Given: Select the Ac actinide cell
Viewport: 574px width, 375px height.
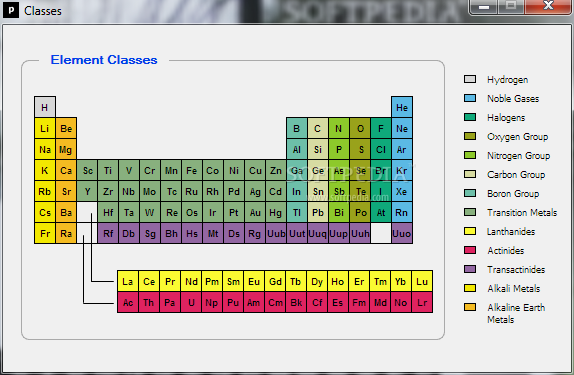Looking at the screenshot, I should click(x=128, y=302).
